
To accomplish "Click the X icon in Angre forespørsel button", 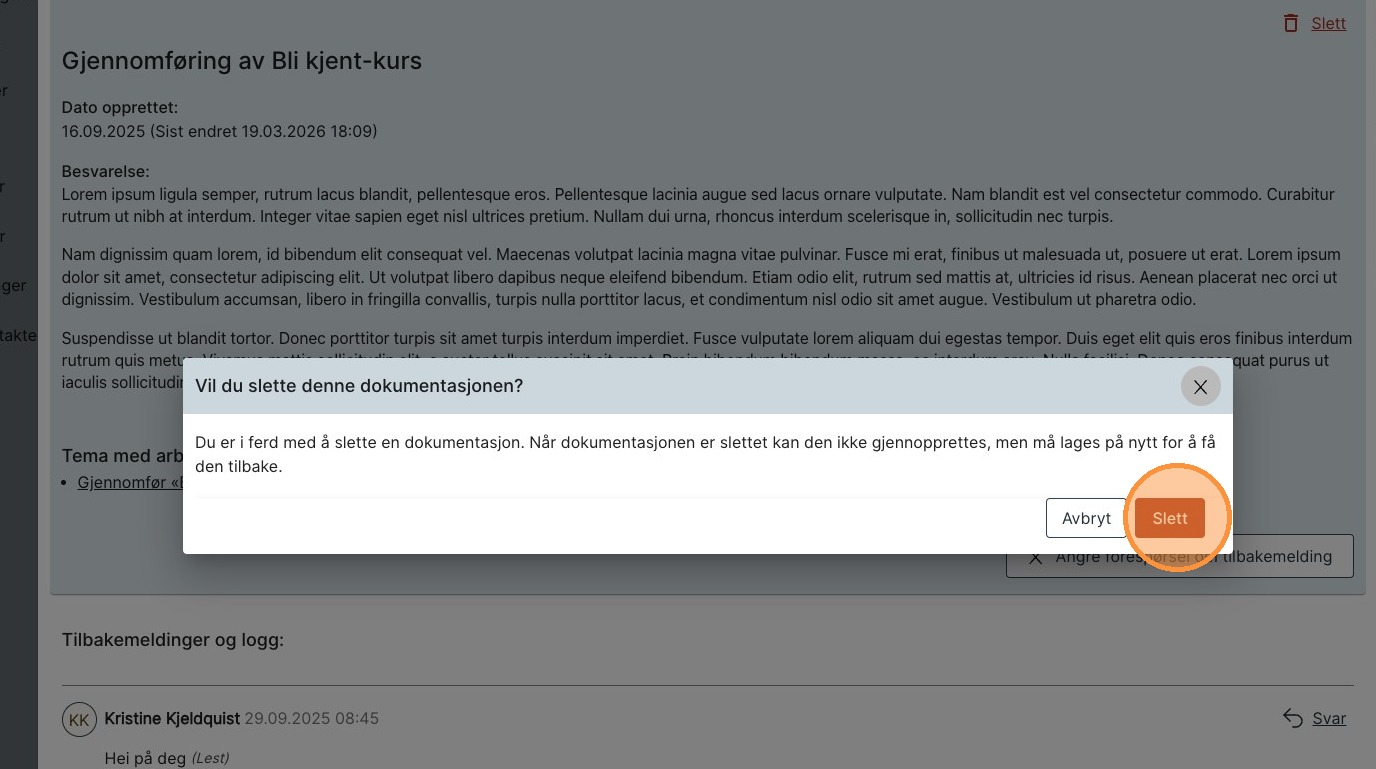I will 1036,557.
